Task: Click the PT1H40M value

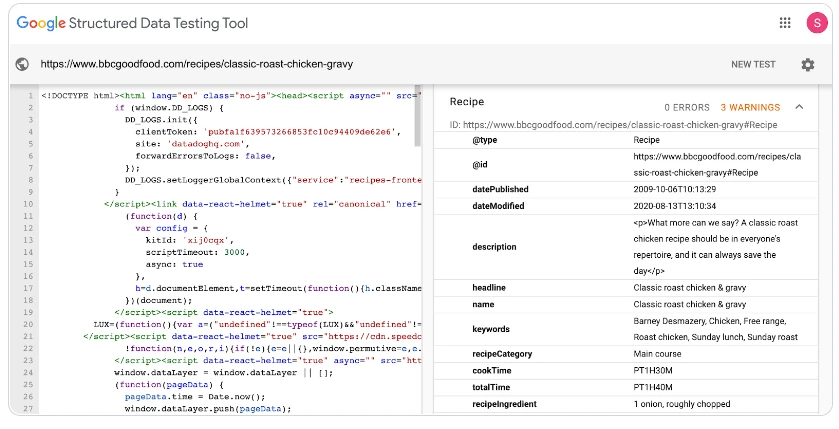Action: click(653, 387)
